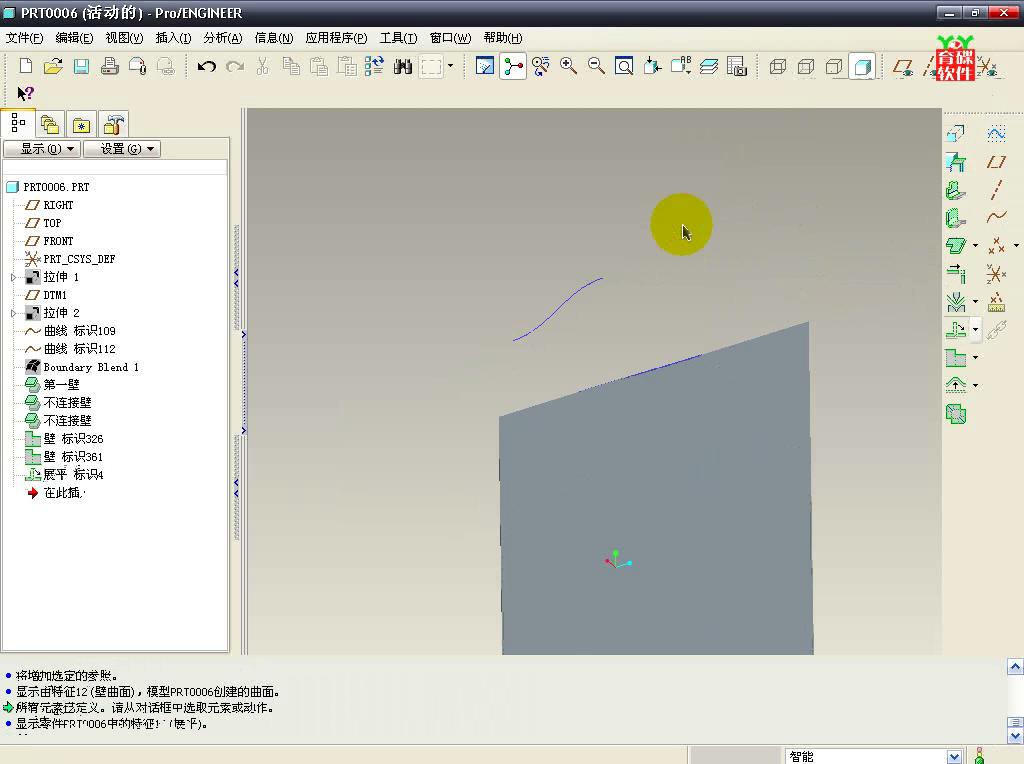Open an existing file via folder icon
The width and height of the screenshot is (1024, 764).
tap(54, 66)
